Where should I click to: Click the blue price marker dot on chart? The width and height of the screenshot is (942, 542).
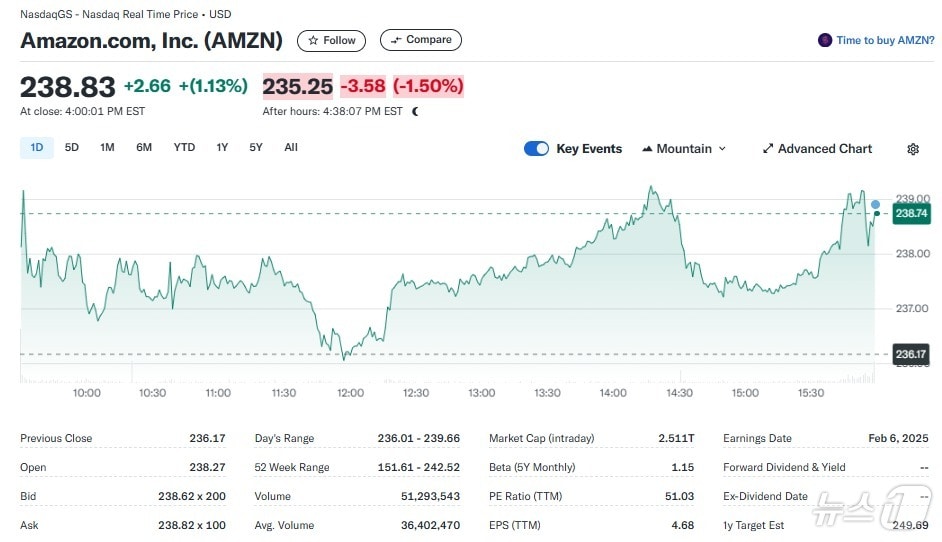click(876, 204)
